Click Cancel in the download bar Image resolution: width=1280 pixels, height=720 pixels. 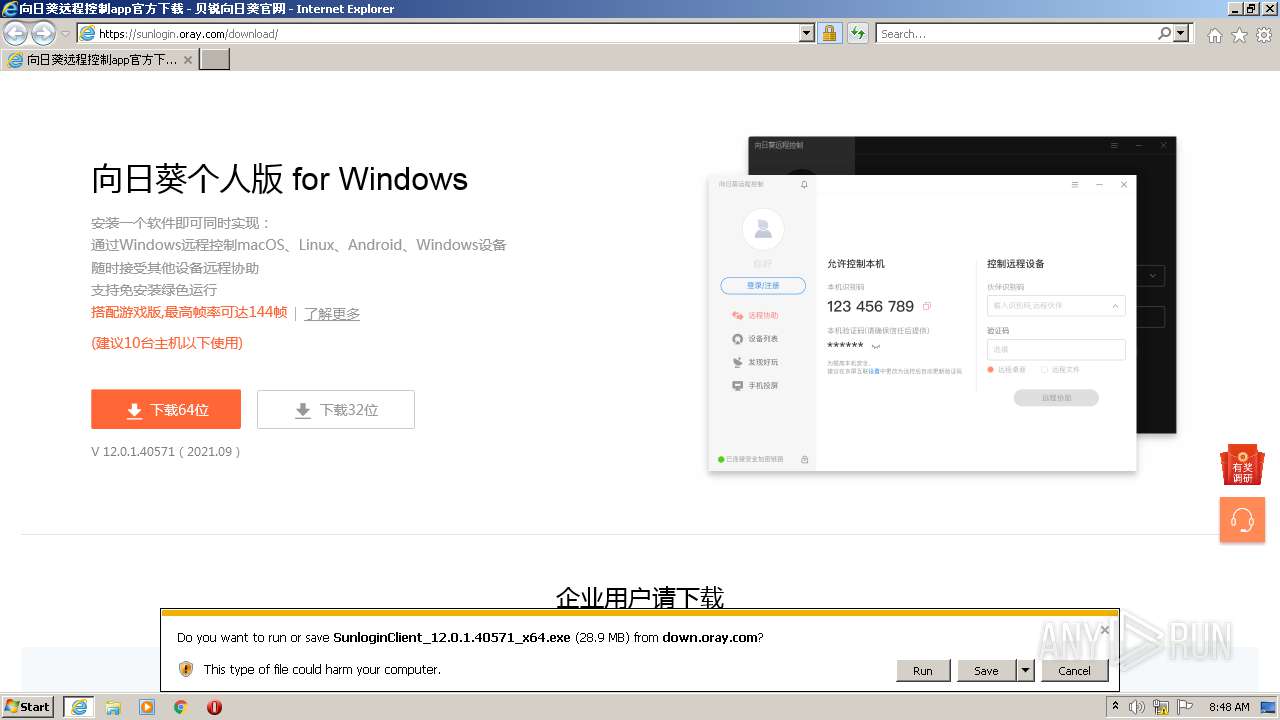[1074, 671]
